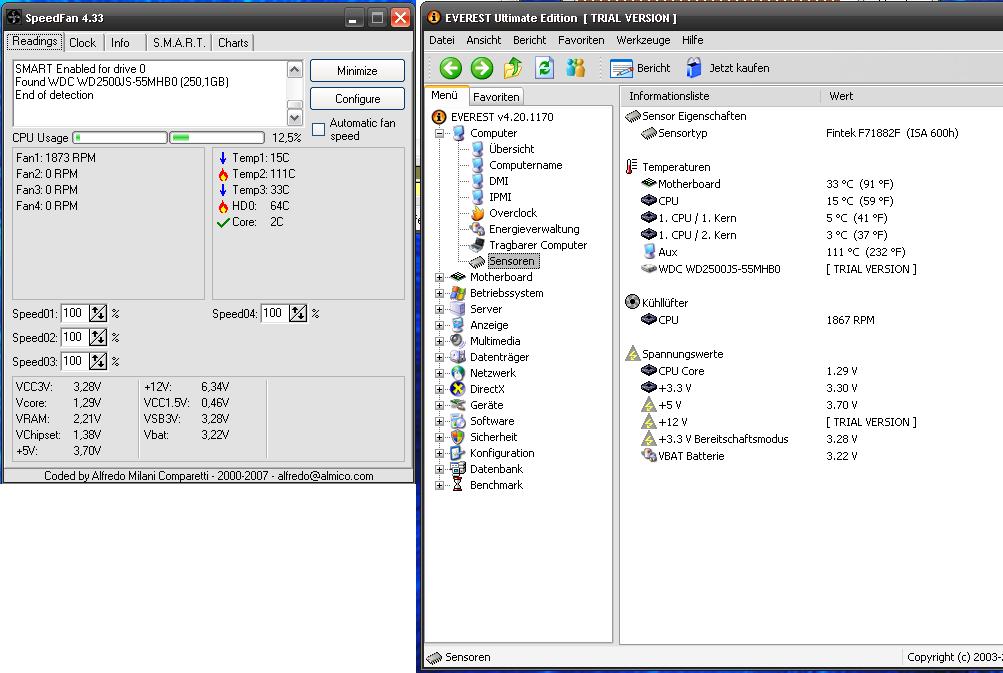Open the Werkzeuge menu
The image size is (1003, 673).
(x=643, y=40)
